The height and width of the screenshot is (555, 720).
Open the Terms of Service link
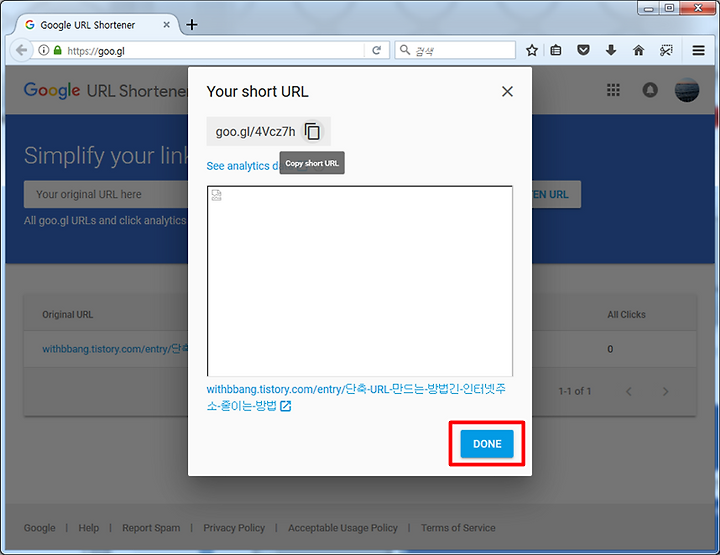[x=458, y=528]
